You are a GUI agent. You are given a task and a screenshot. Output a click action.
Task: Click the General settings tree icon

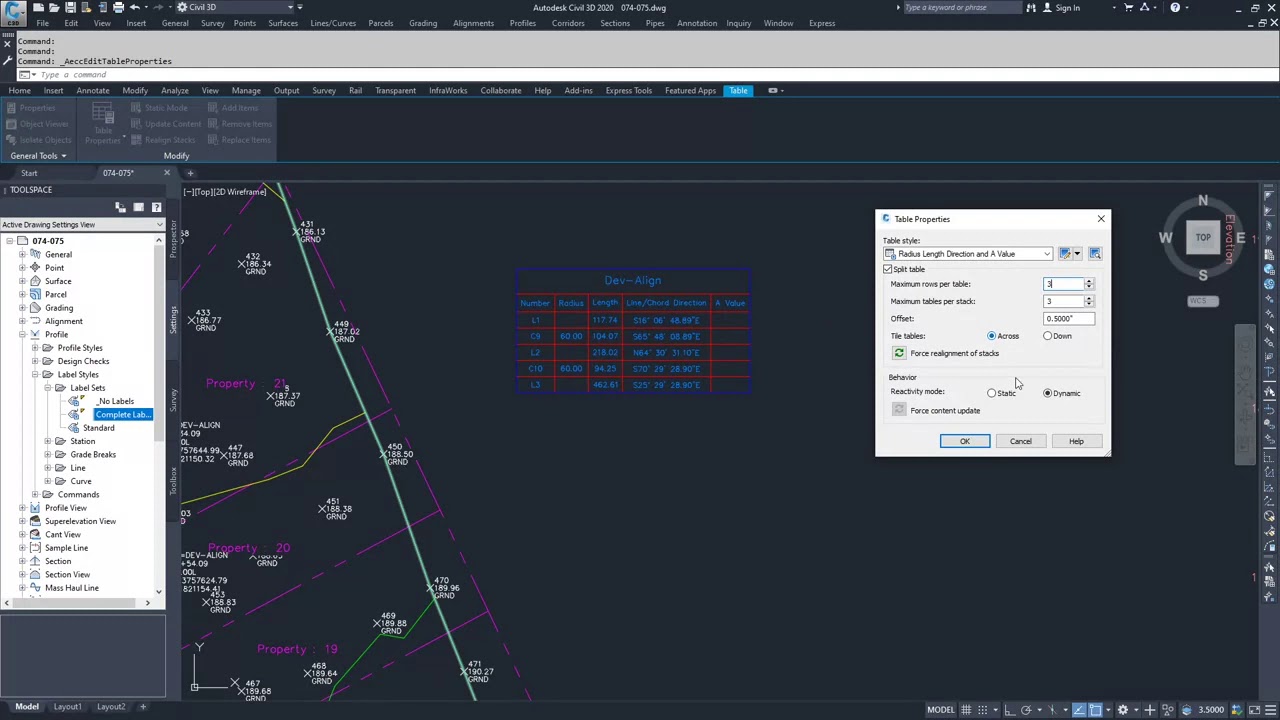35,254
